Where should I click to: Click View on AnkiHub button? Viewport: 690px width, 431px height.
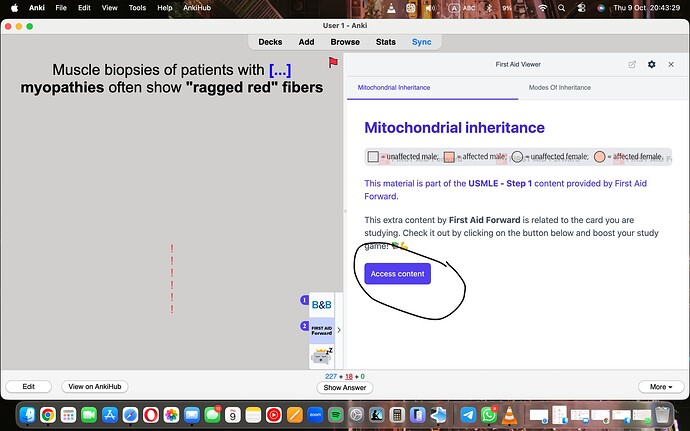(96, 386)
